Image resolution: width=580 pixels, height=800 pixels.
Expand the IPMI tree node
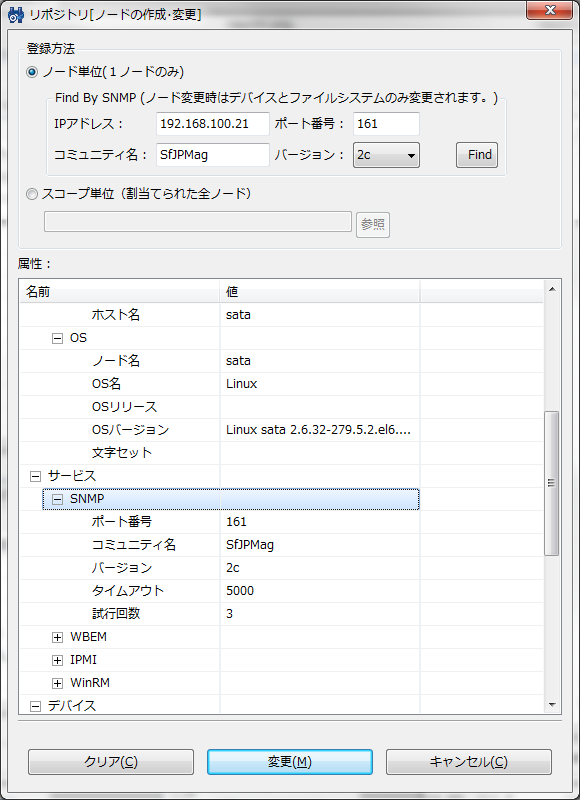click(x=57, y=660)
